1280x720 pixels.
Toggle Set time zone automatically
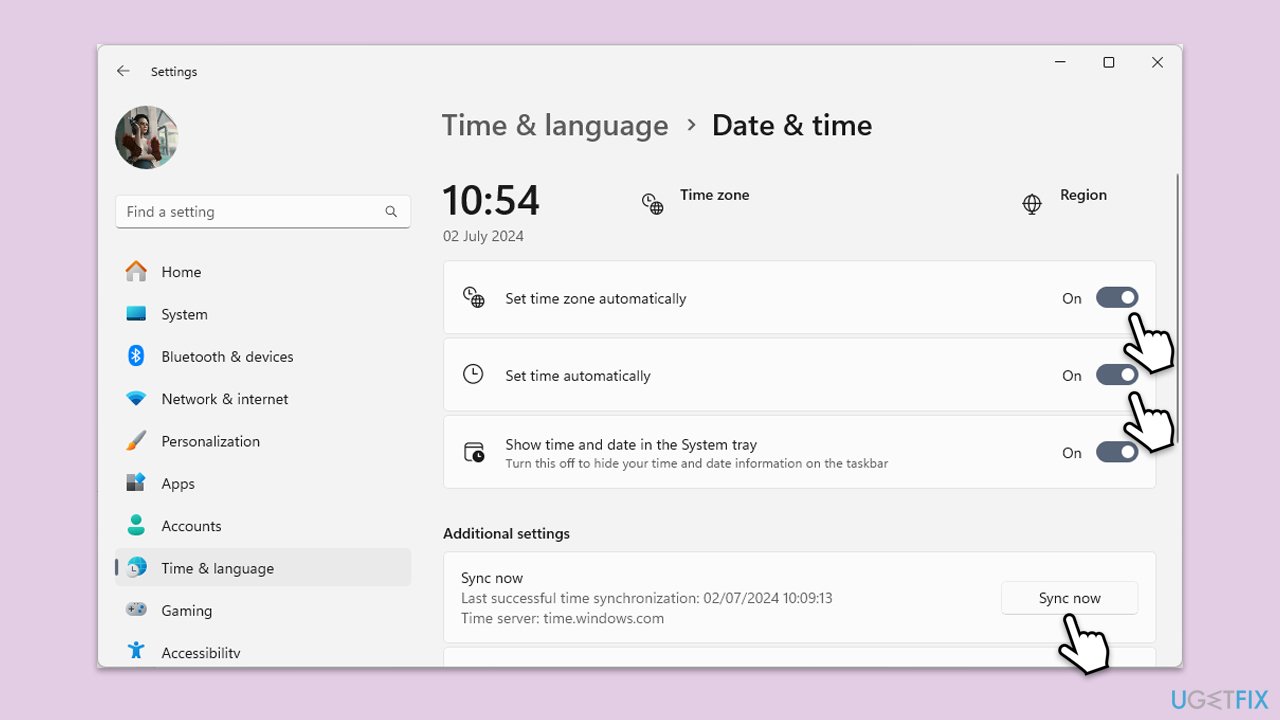[x=1117, y=298]
